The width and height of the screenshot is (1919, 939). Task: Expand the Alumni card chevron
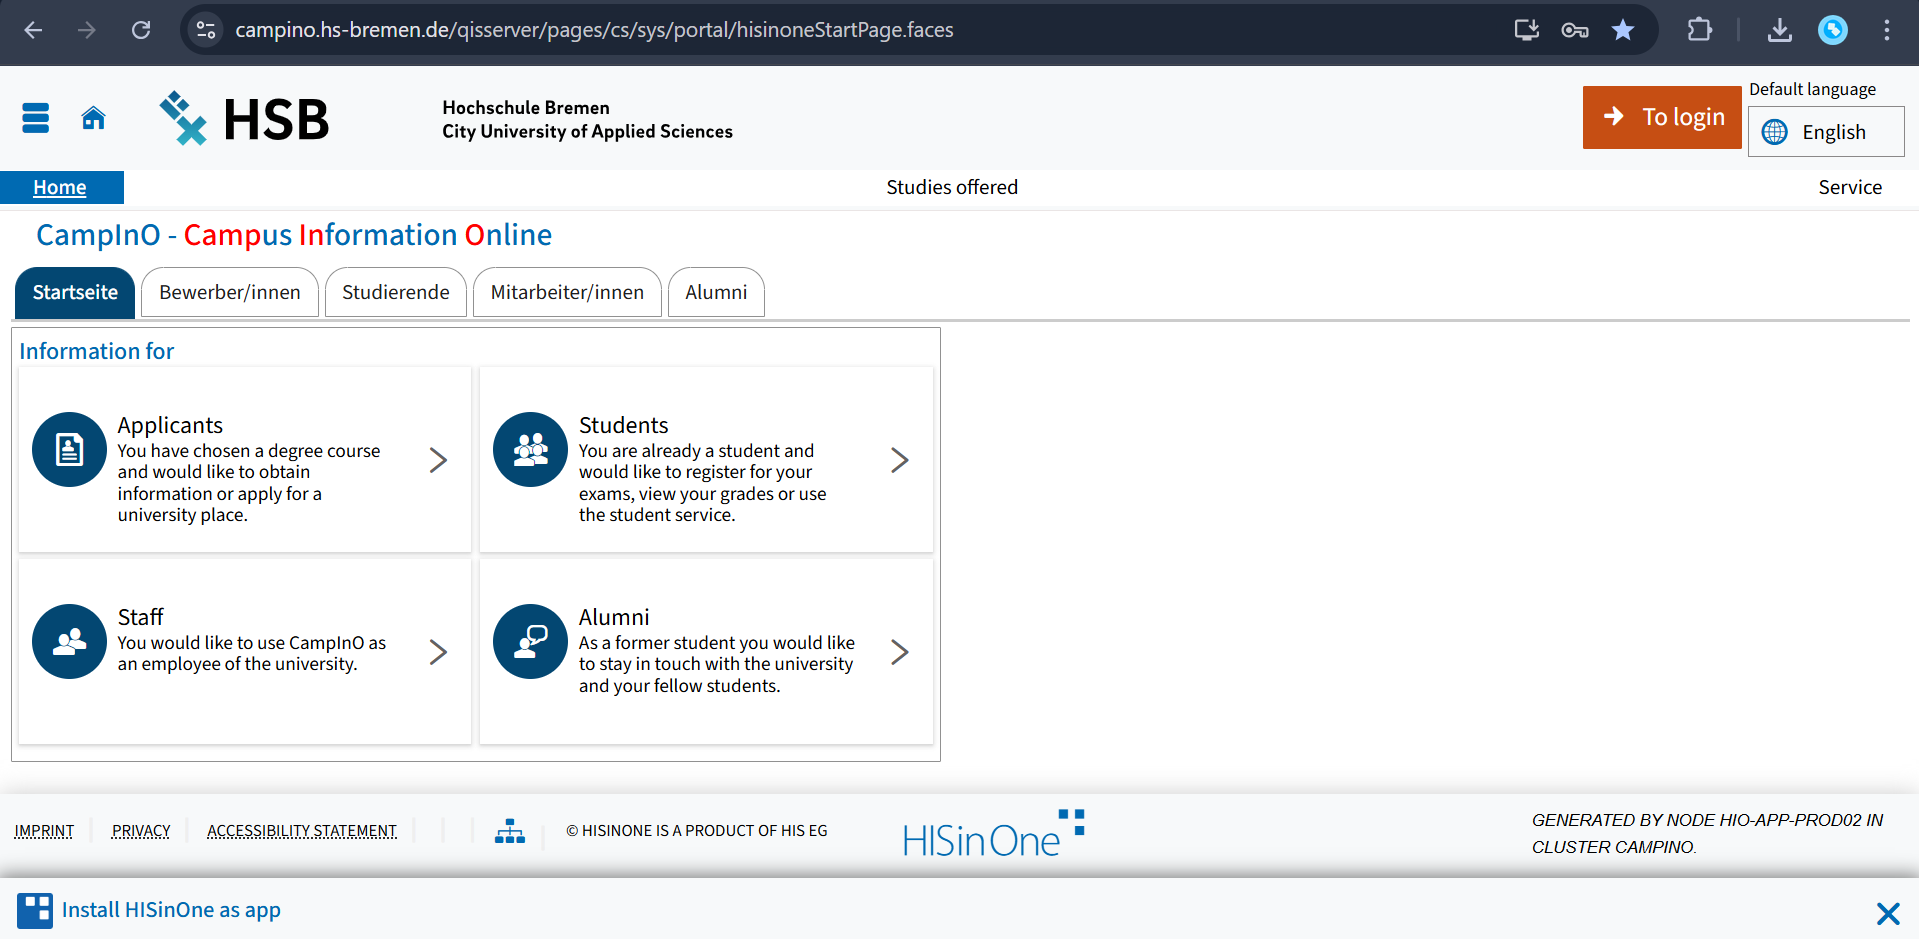[899, 652]
